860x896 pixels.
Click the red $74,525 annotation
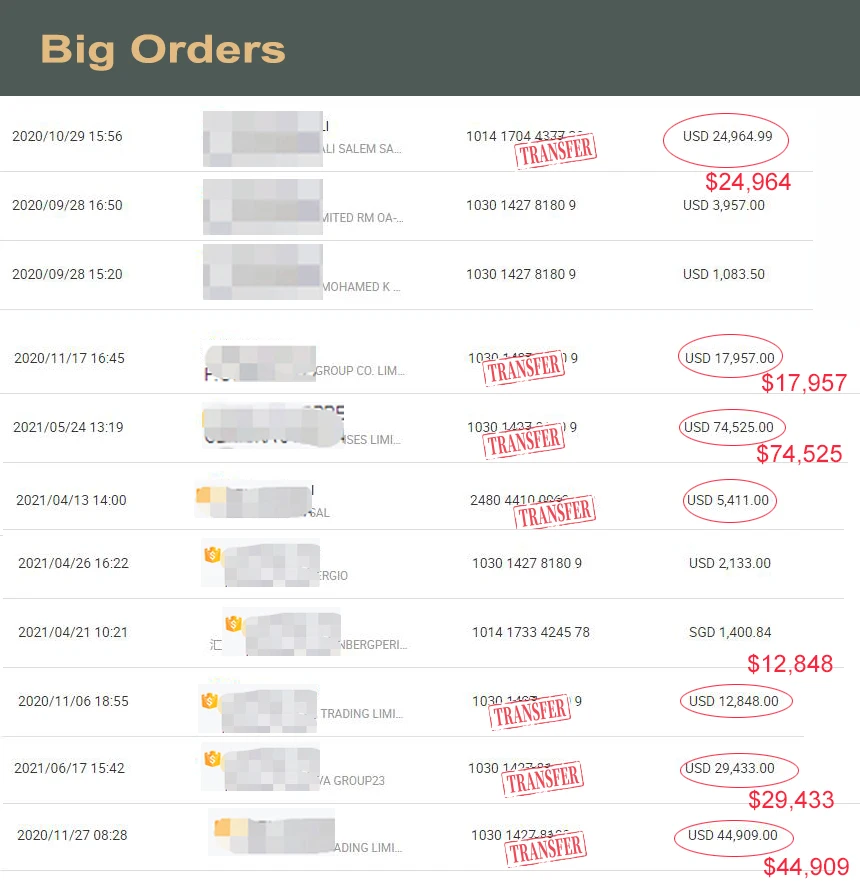click(x=799, y=454)
